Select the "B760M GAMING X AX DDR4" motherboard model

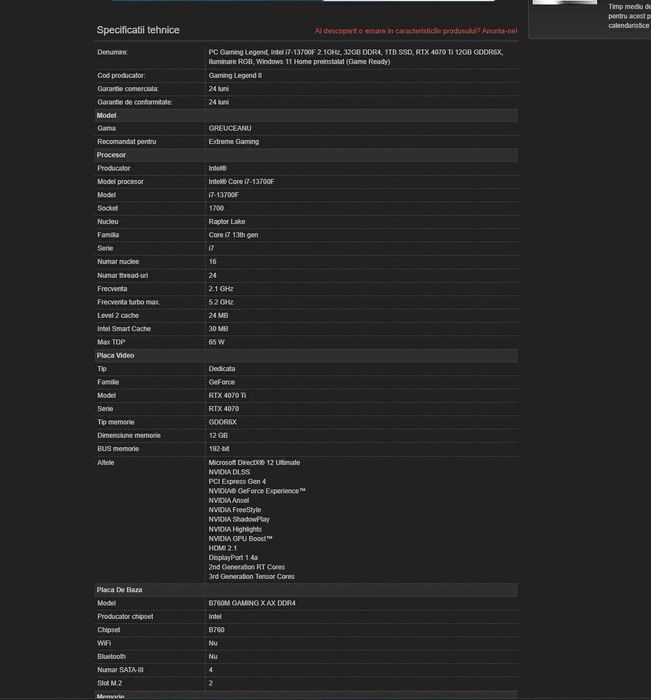pos(252,603)
